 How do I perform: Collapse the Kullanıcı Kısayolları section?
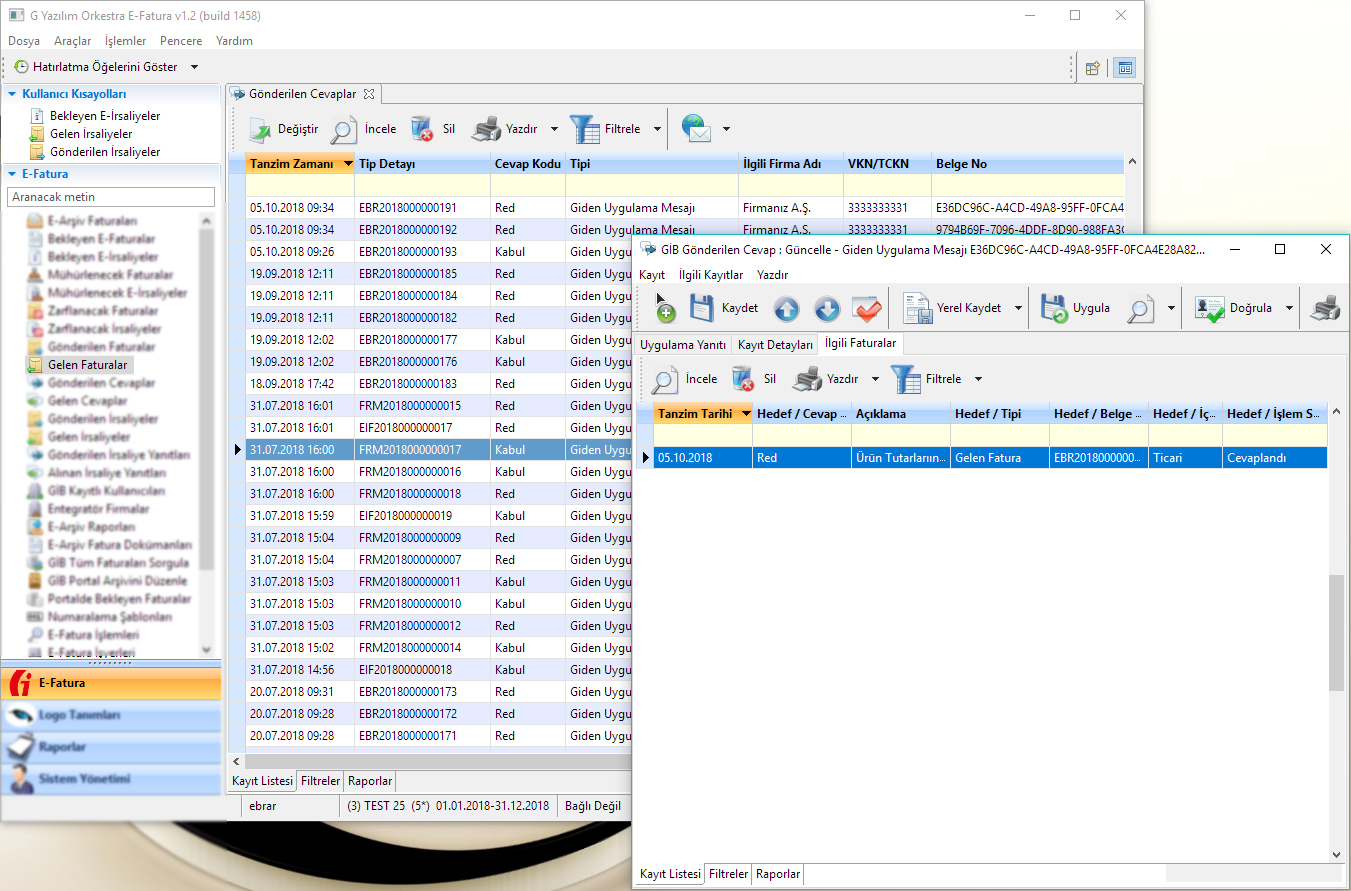point(12,94)
